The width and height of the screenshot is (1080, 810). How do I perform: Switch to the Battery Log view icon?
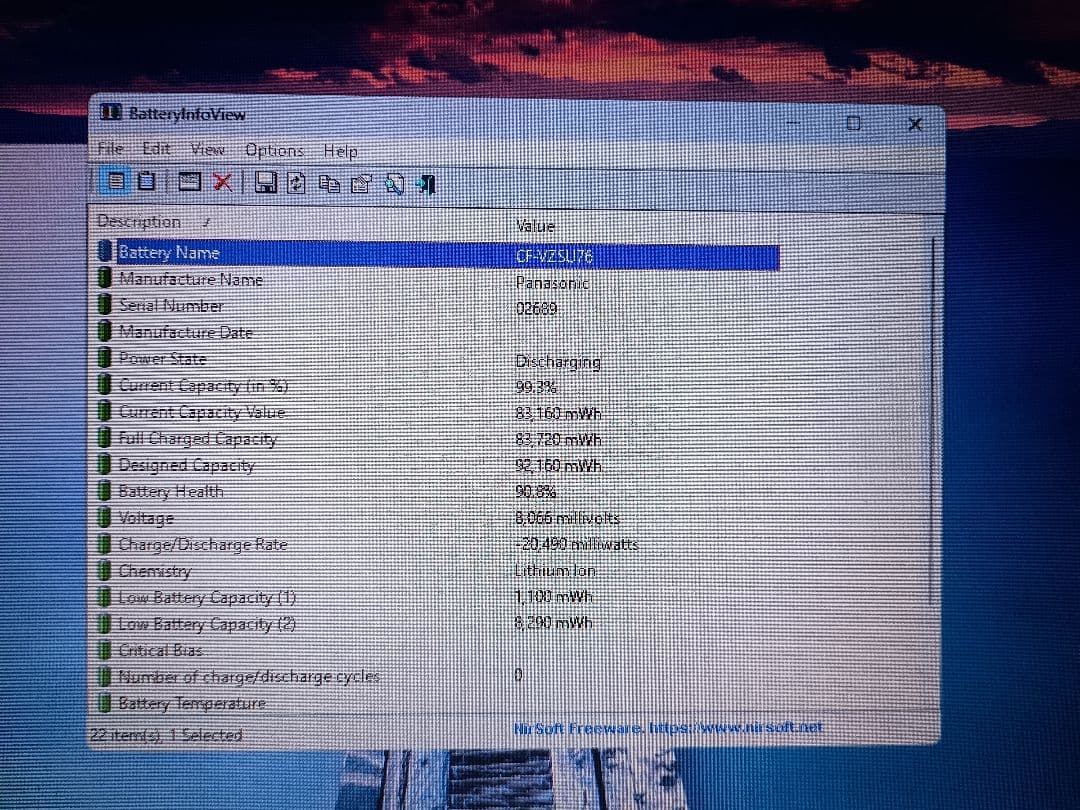point(145,183)
